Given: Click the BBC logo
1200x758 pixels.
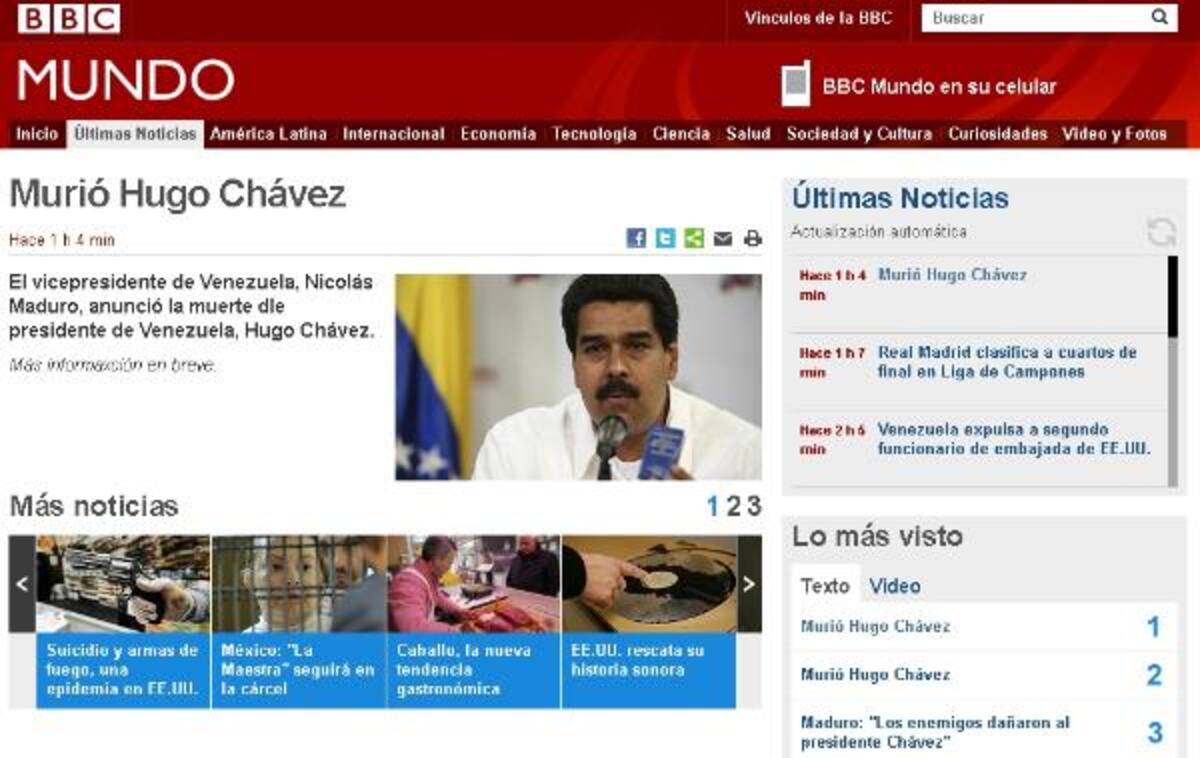Looking at the screenshot, I should [68, 18].
